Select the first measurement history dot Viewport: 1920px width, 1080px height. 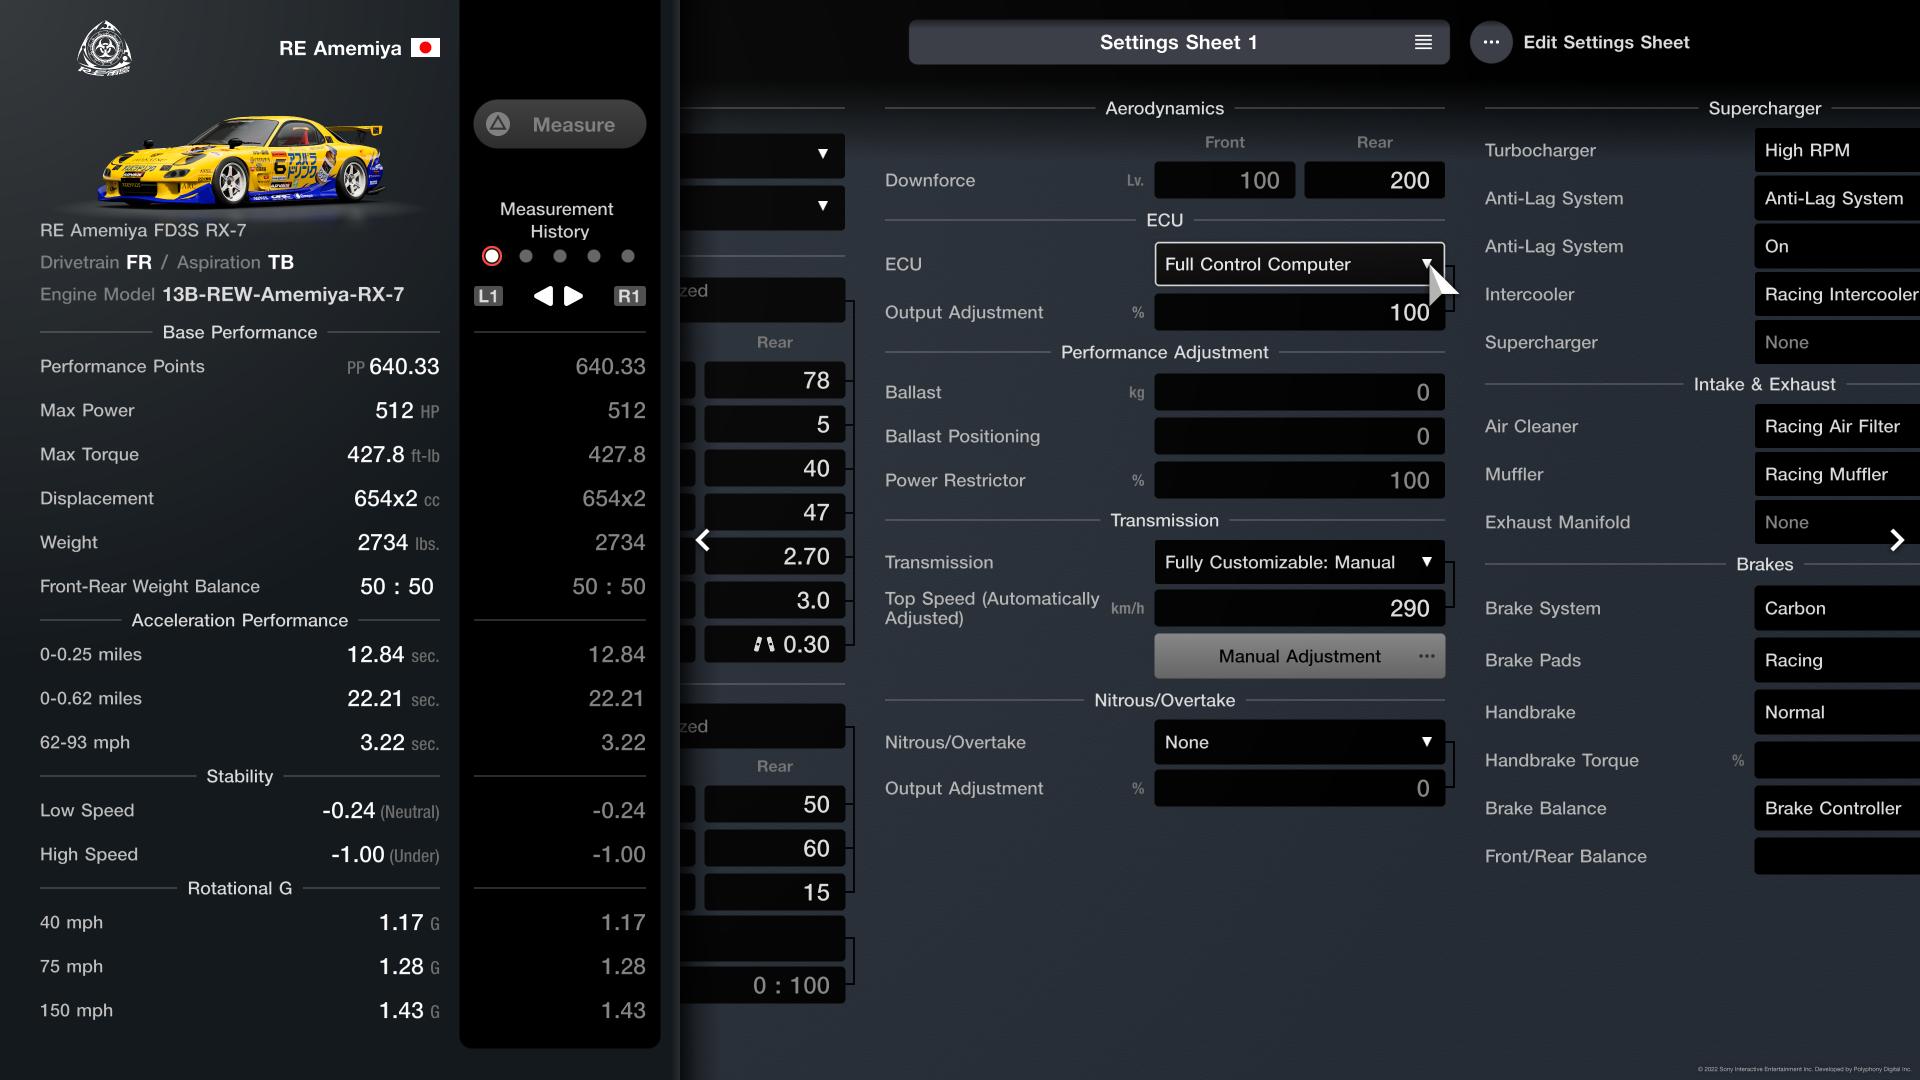coord(492,256)
